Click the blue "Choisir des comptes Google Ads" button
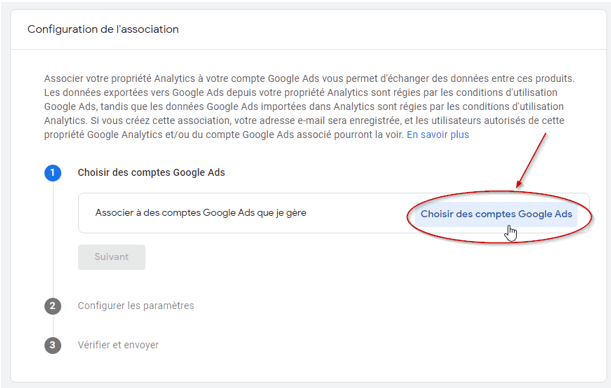This screenshot has height=388, width=611. [x=496, y=214]
